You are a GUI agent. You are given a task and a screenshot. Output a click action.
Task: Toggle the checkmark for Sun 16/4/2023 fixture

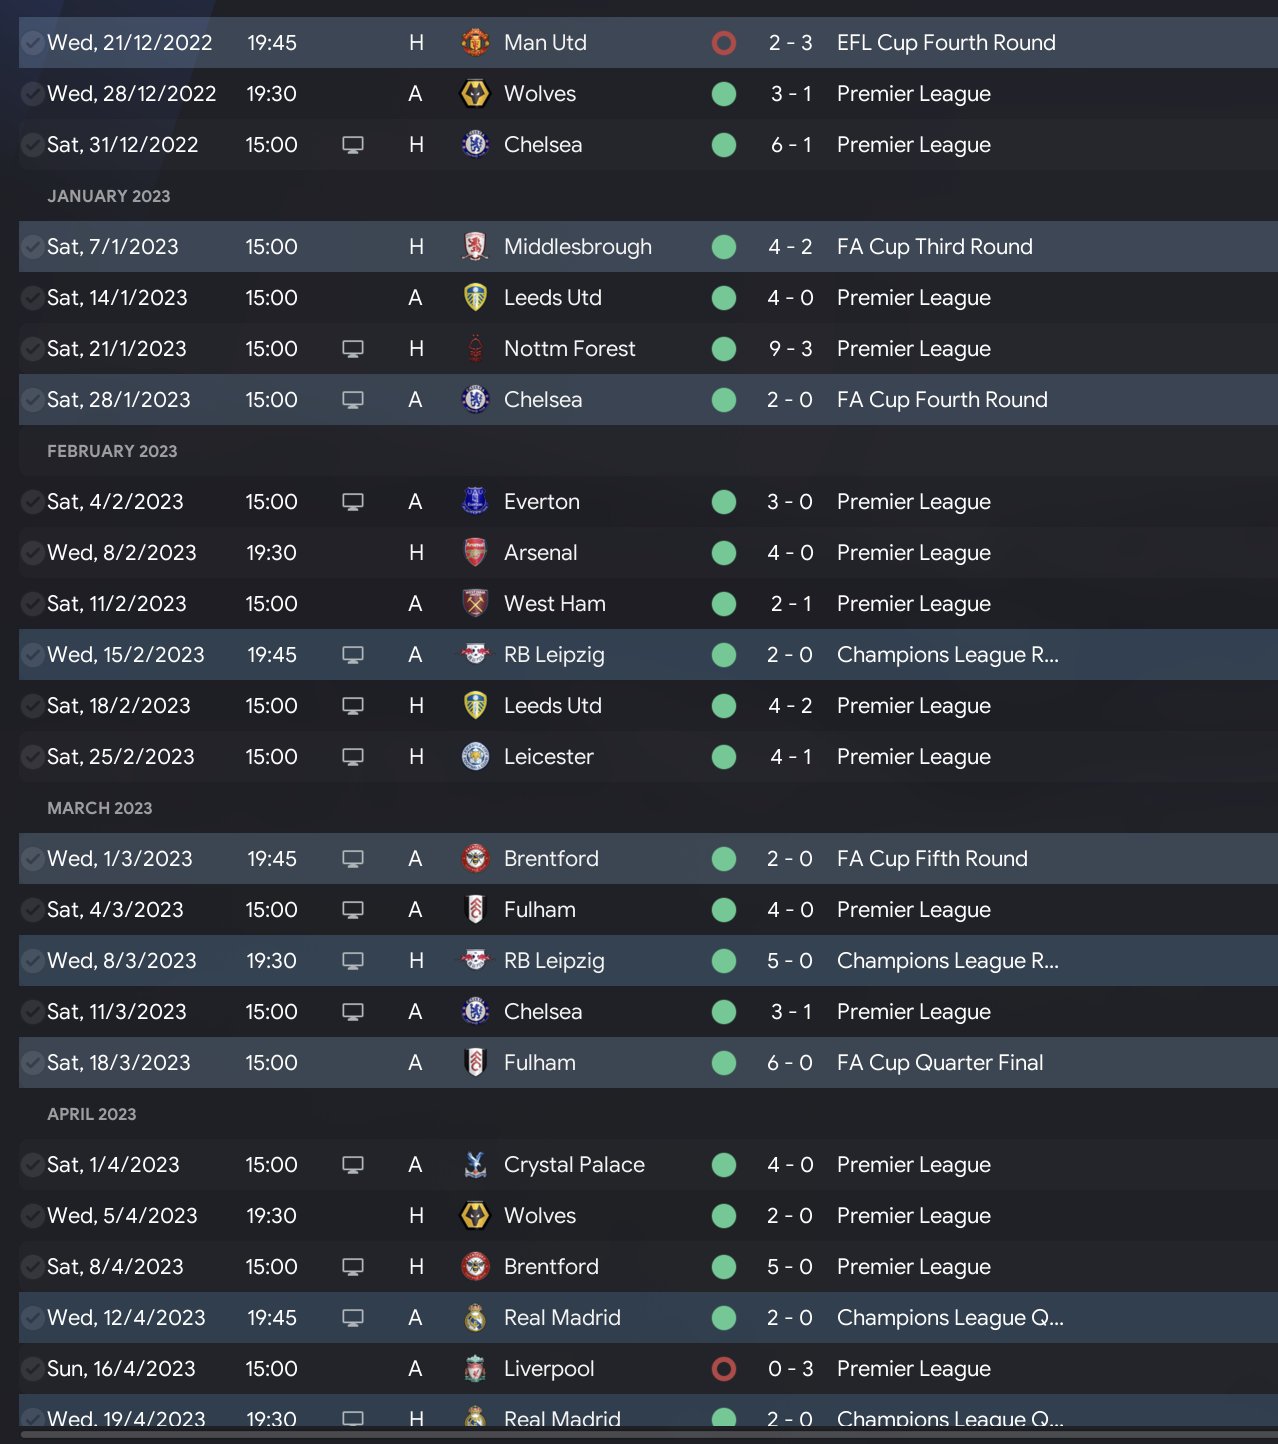coord(32,1369)
